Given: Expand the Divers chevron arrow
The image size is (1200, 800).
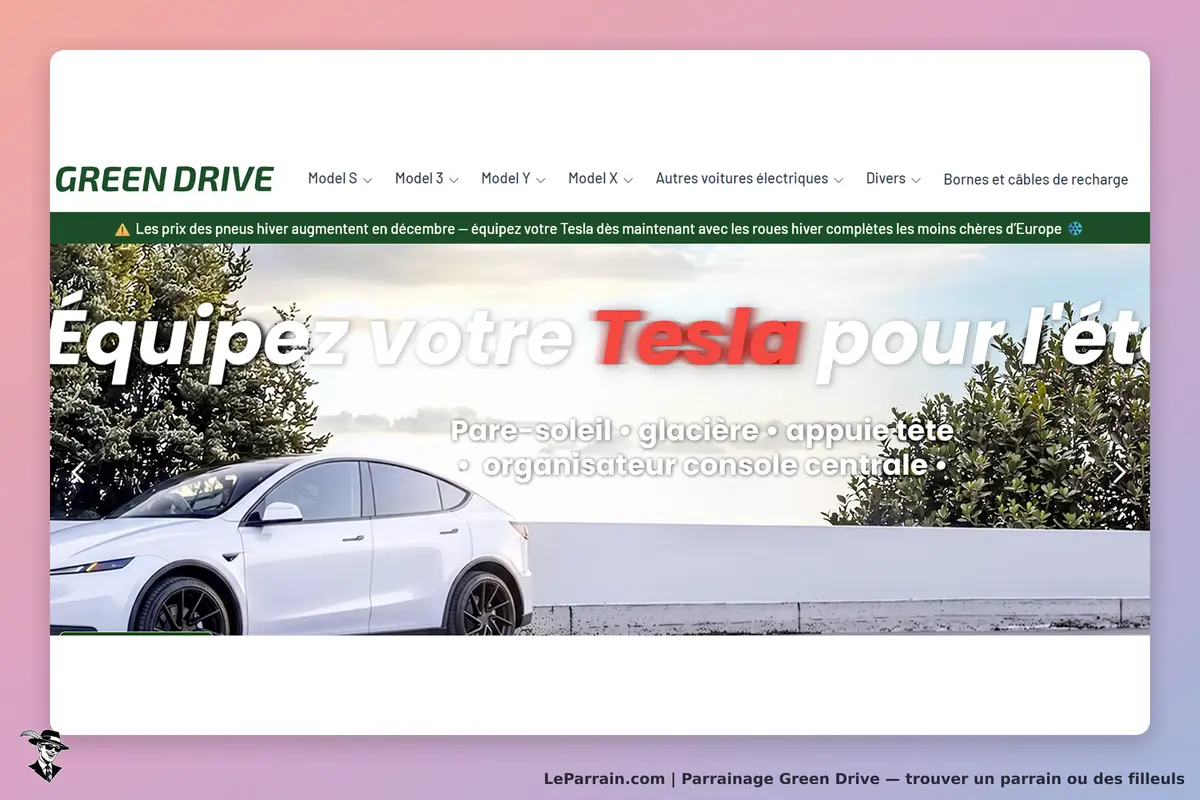Looking at the screenshot, I should pyautogui.click(x=916, y=180).
